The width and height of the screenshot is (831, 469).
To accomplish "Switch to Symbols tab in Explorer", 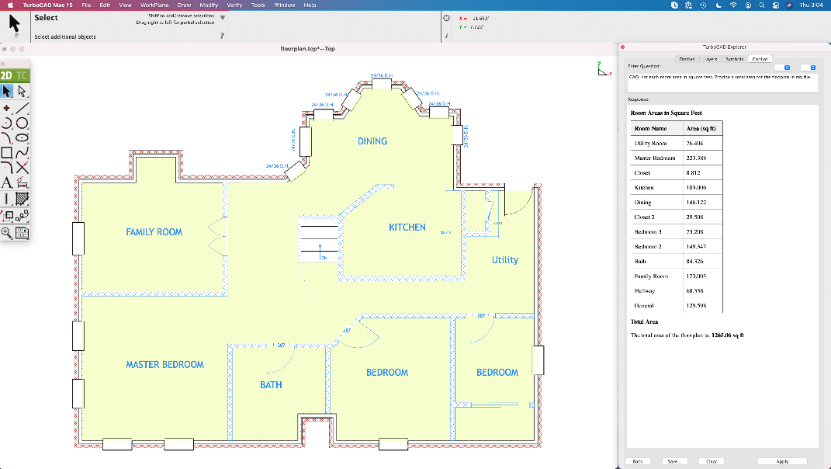I will click(735, 59).
